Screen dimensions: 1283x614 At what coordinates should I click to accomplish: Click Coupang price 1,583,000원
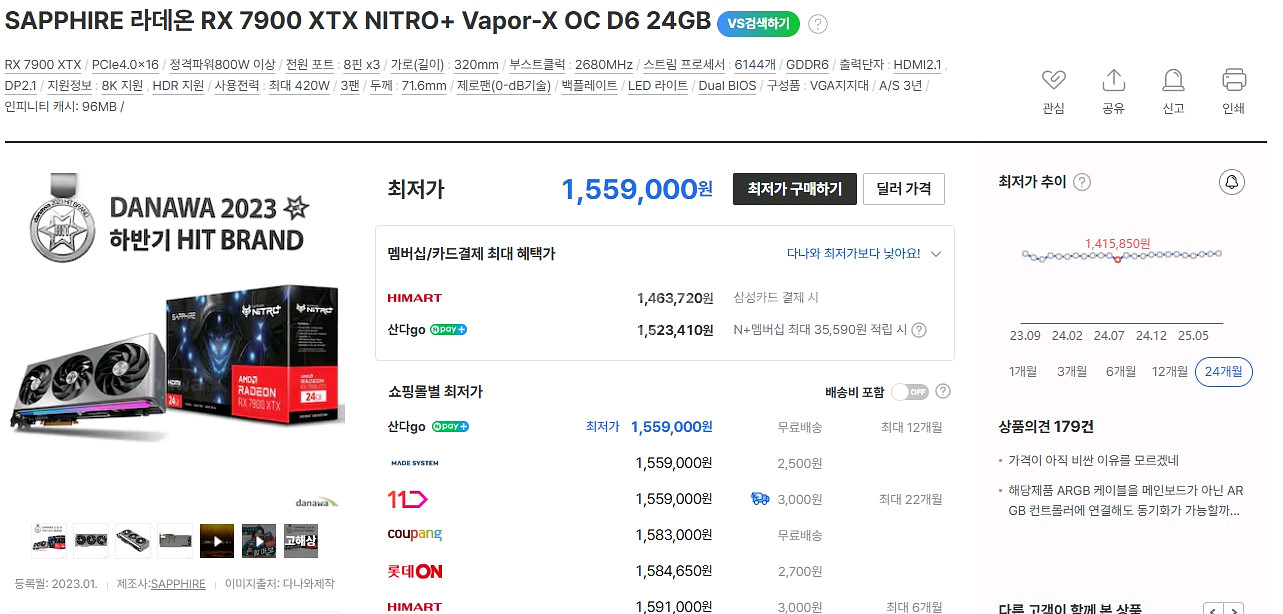click(x=674, y=534)
